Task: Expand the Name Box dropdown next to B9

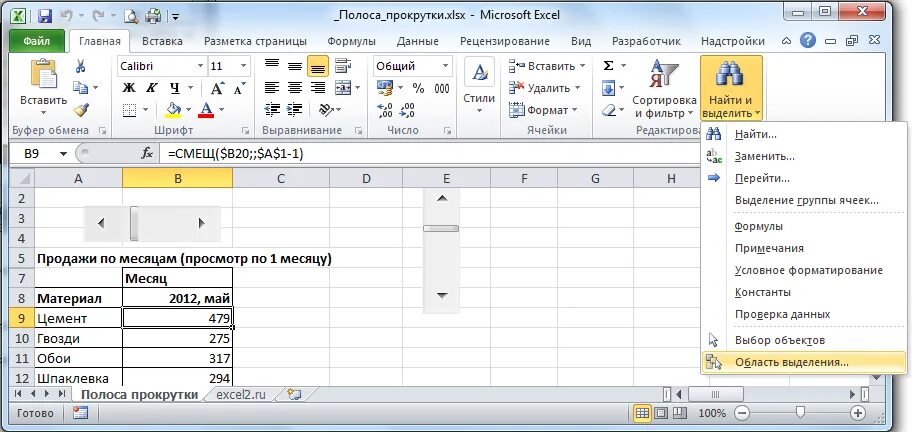Action: click(x=63, y=154)
